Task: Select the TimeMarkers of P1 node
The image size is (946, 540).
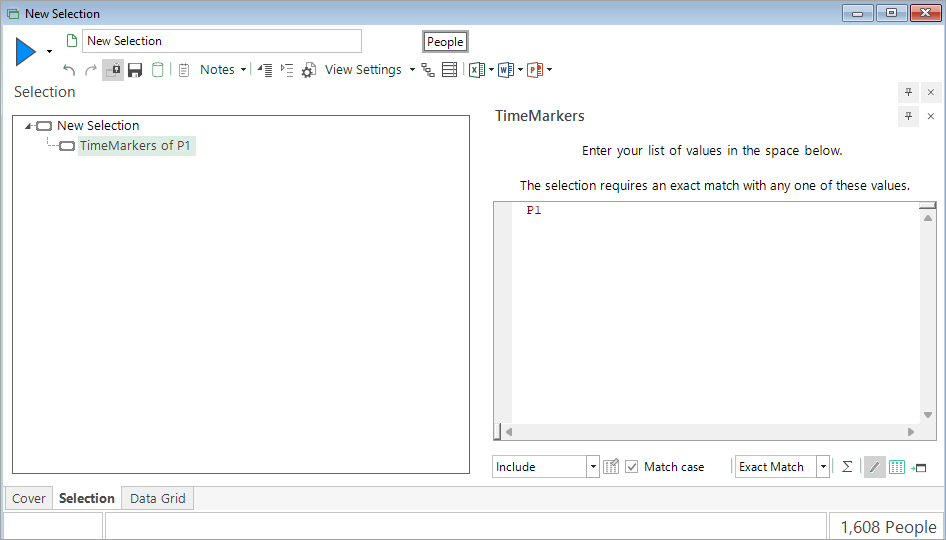Action: point(135,145)
